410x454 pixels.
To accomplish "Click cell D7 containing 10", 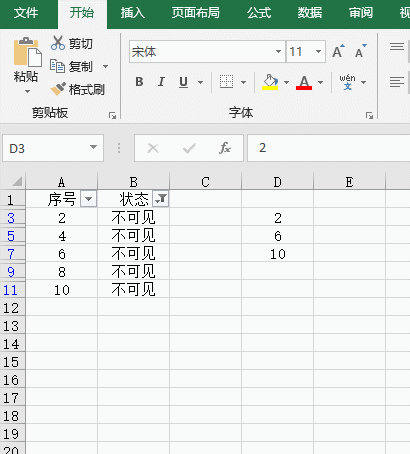I will pos(277,254).
